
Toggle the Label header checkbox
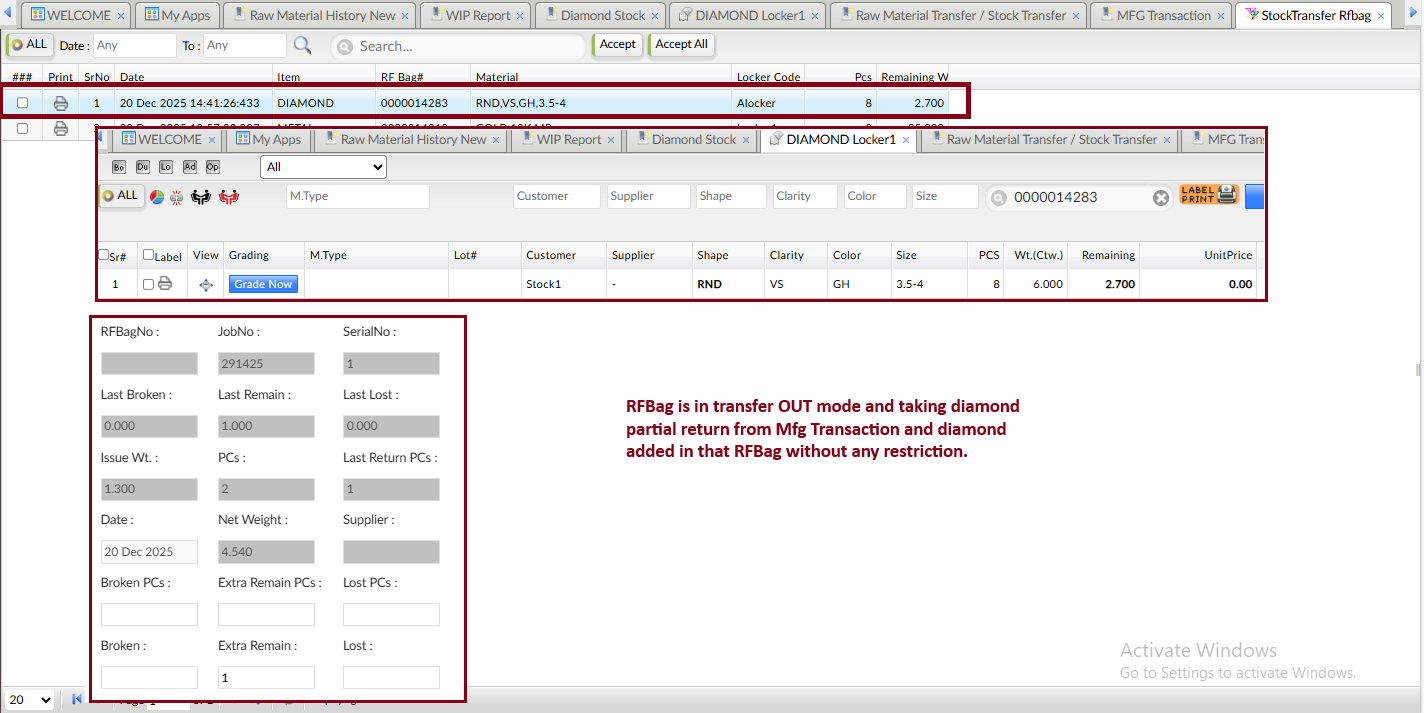coord(149,255)
